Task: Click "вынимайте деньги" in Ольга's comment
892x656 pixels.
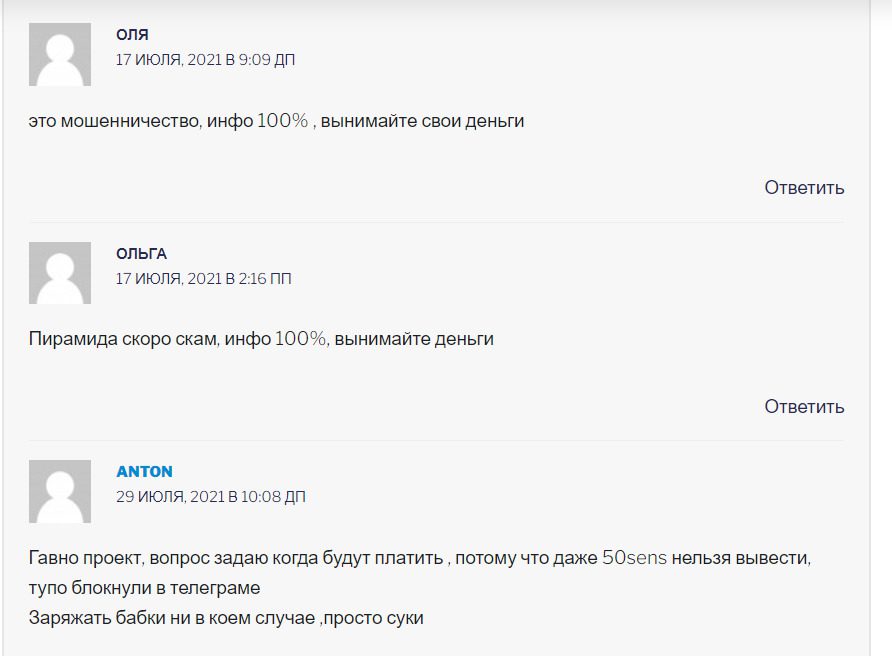Action: (x=414, y=339)
